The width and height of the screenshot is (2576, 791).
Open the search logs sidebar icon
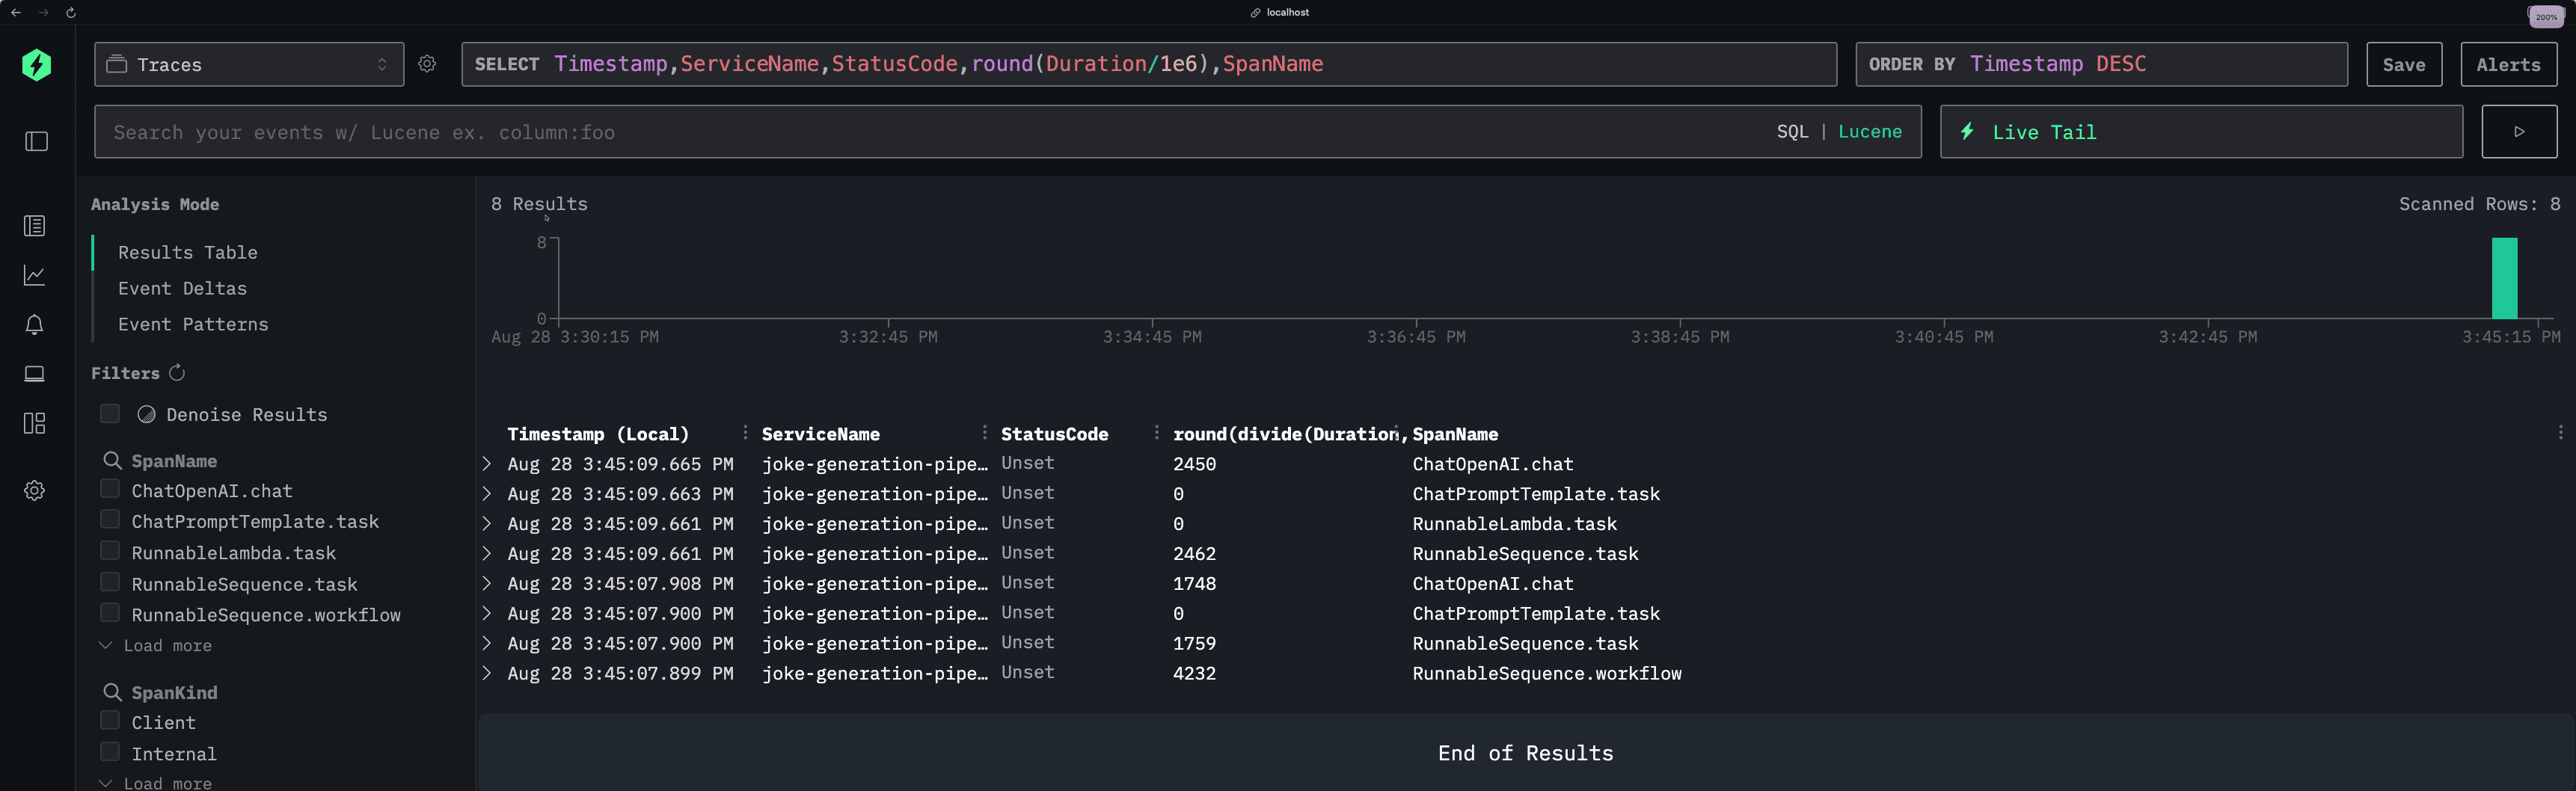point(35,226)
